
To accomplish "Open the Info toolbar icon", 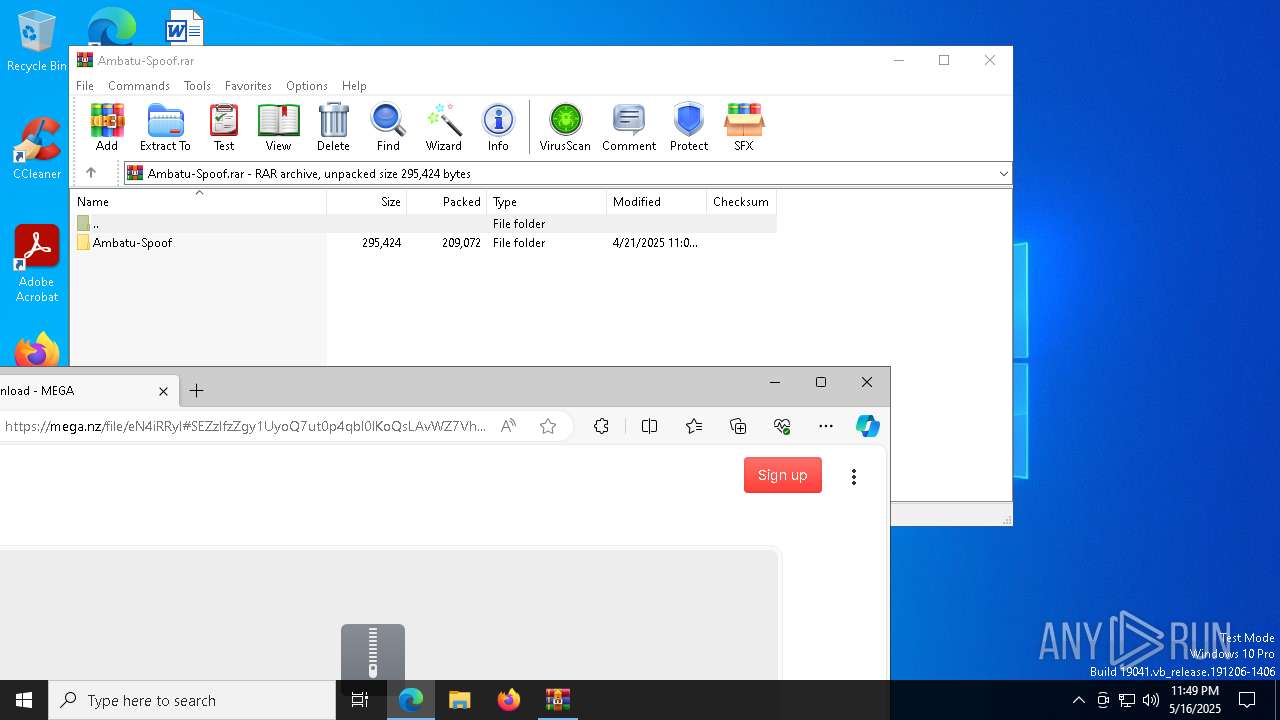I will [498, 127].
